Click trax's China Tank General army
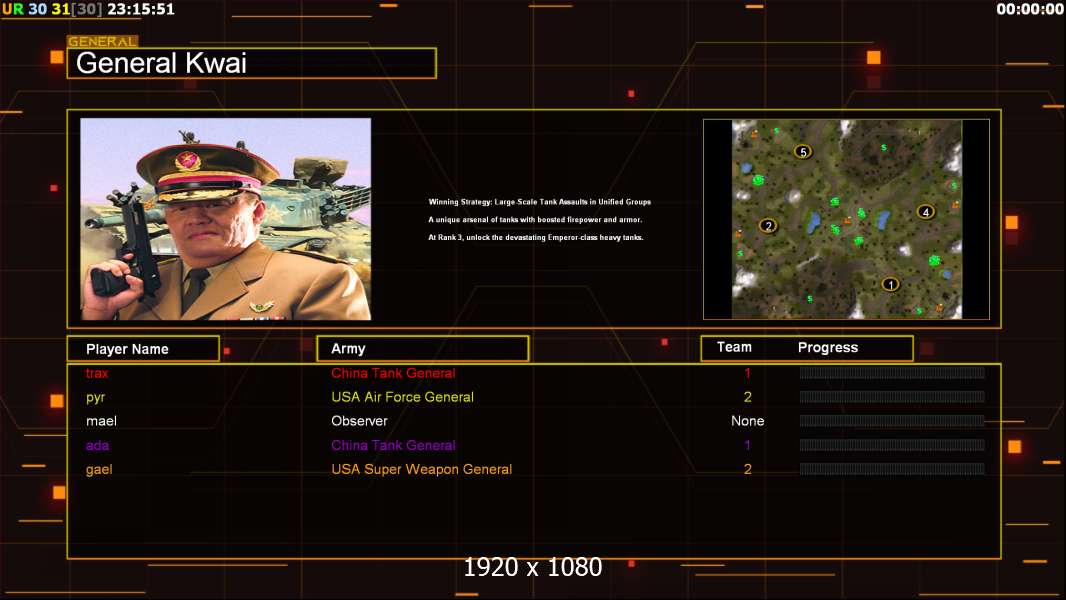Image resolution: width=1066 pixels, height=600 pixels. point(393,373)
